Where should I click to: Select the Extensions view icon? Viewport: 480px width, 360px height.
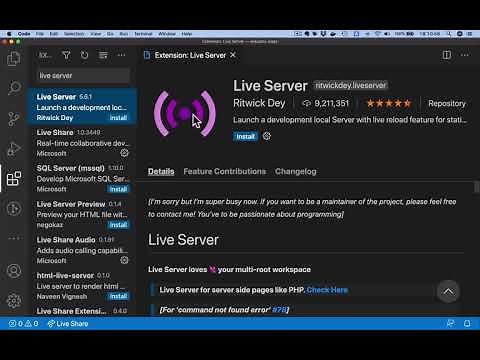coord(14,179)
